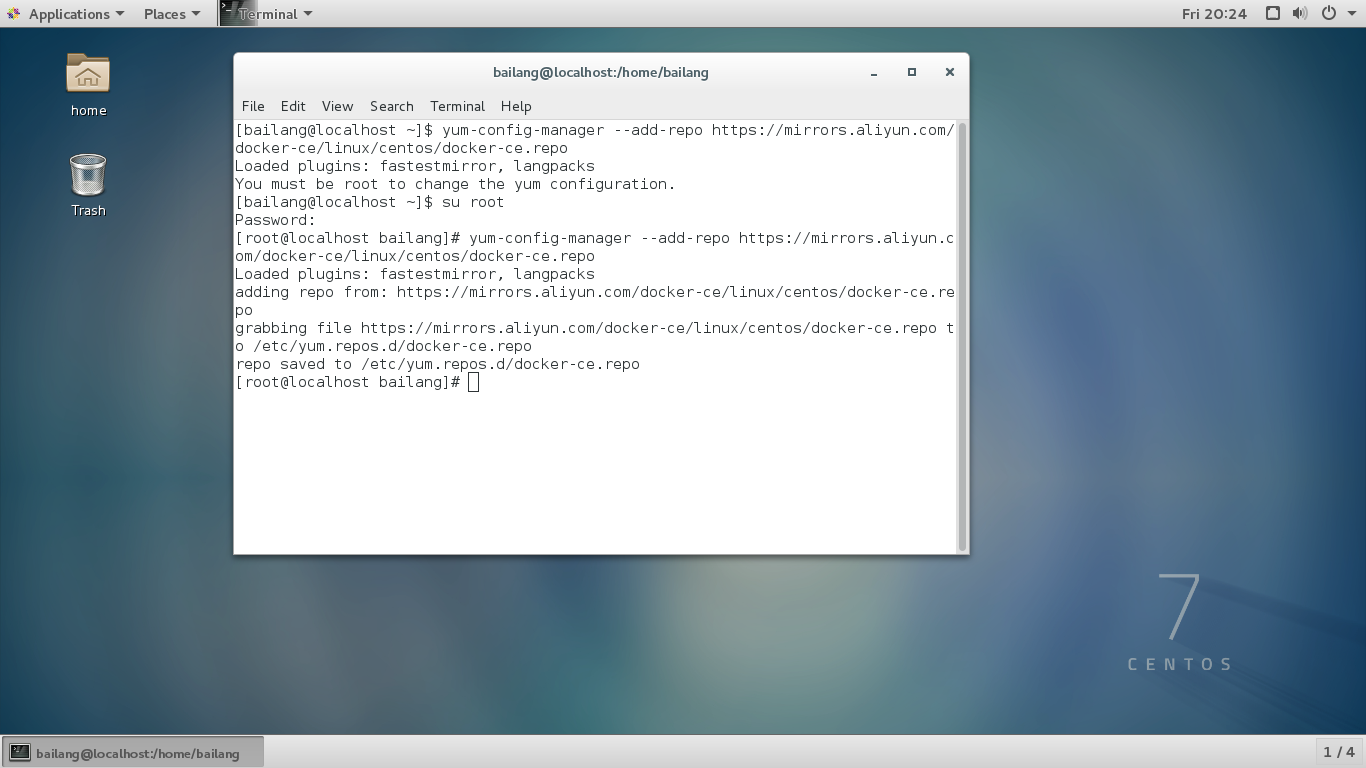Click the terminal window title bar text
Image resolution: width=1366 pixels, height=768 pixels.
pos(601,72)
